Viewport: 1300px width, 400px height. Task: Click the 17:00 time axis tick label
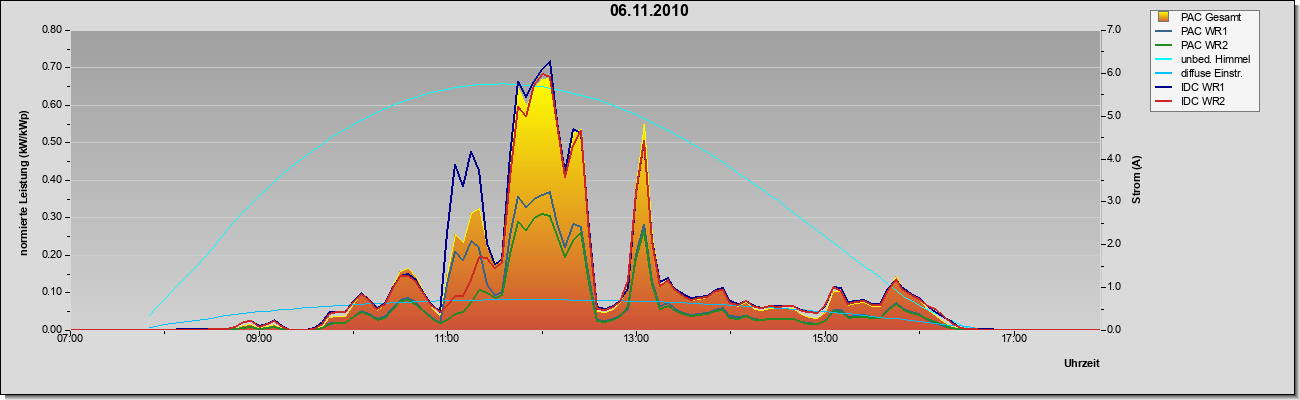coord(1013,339)
